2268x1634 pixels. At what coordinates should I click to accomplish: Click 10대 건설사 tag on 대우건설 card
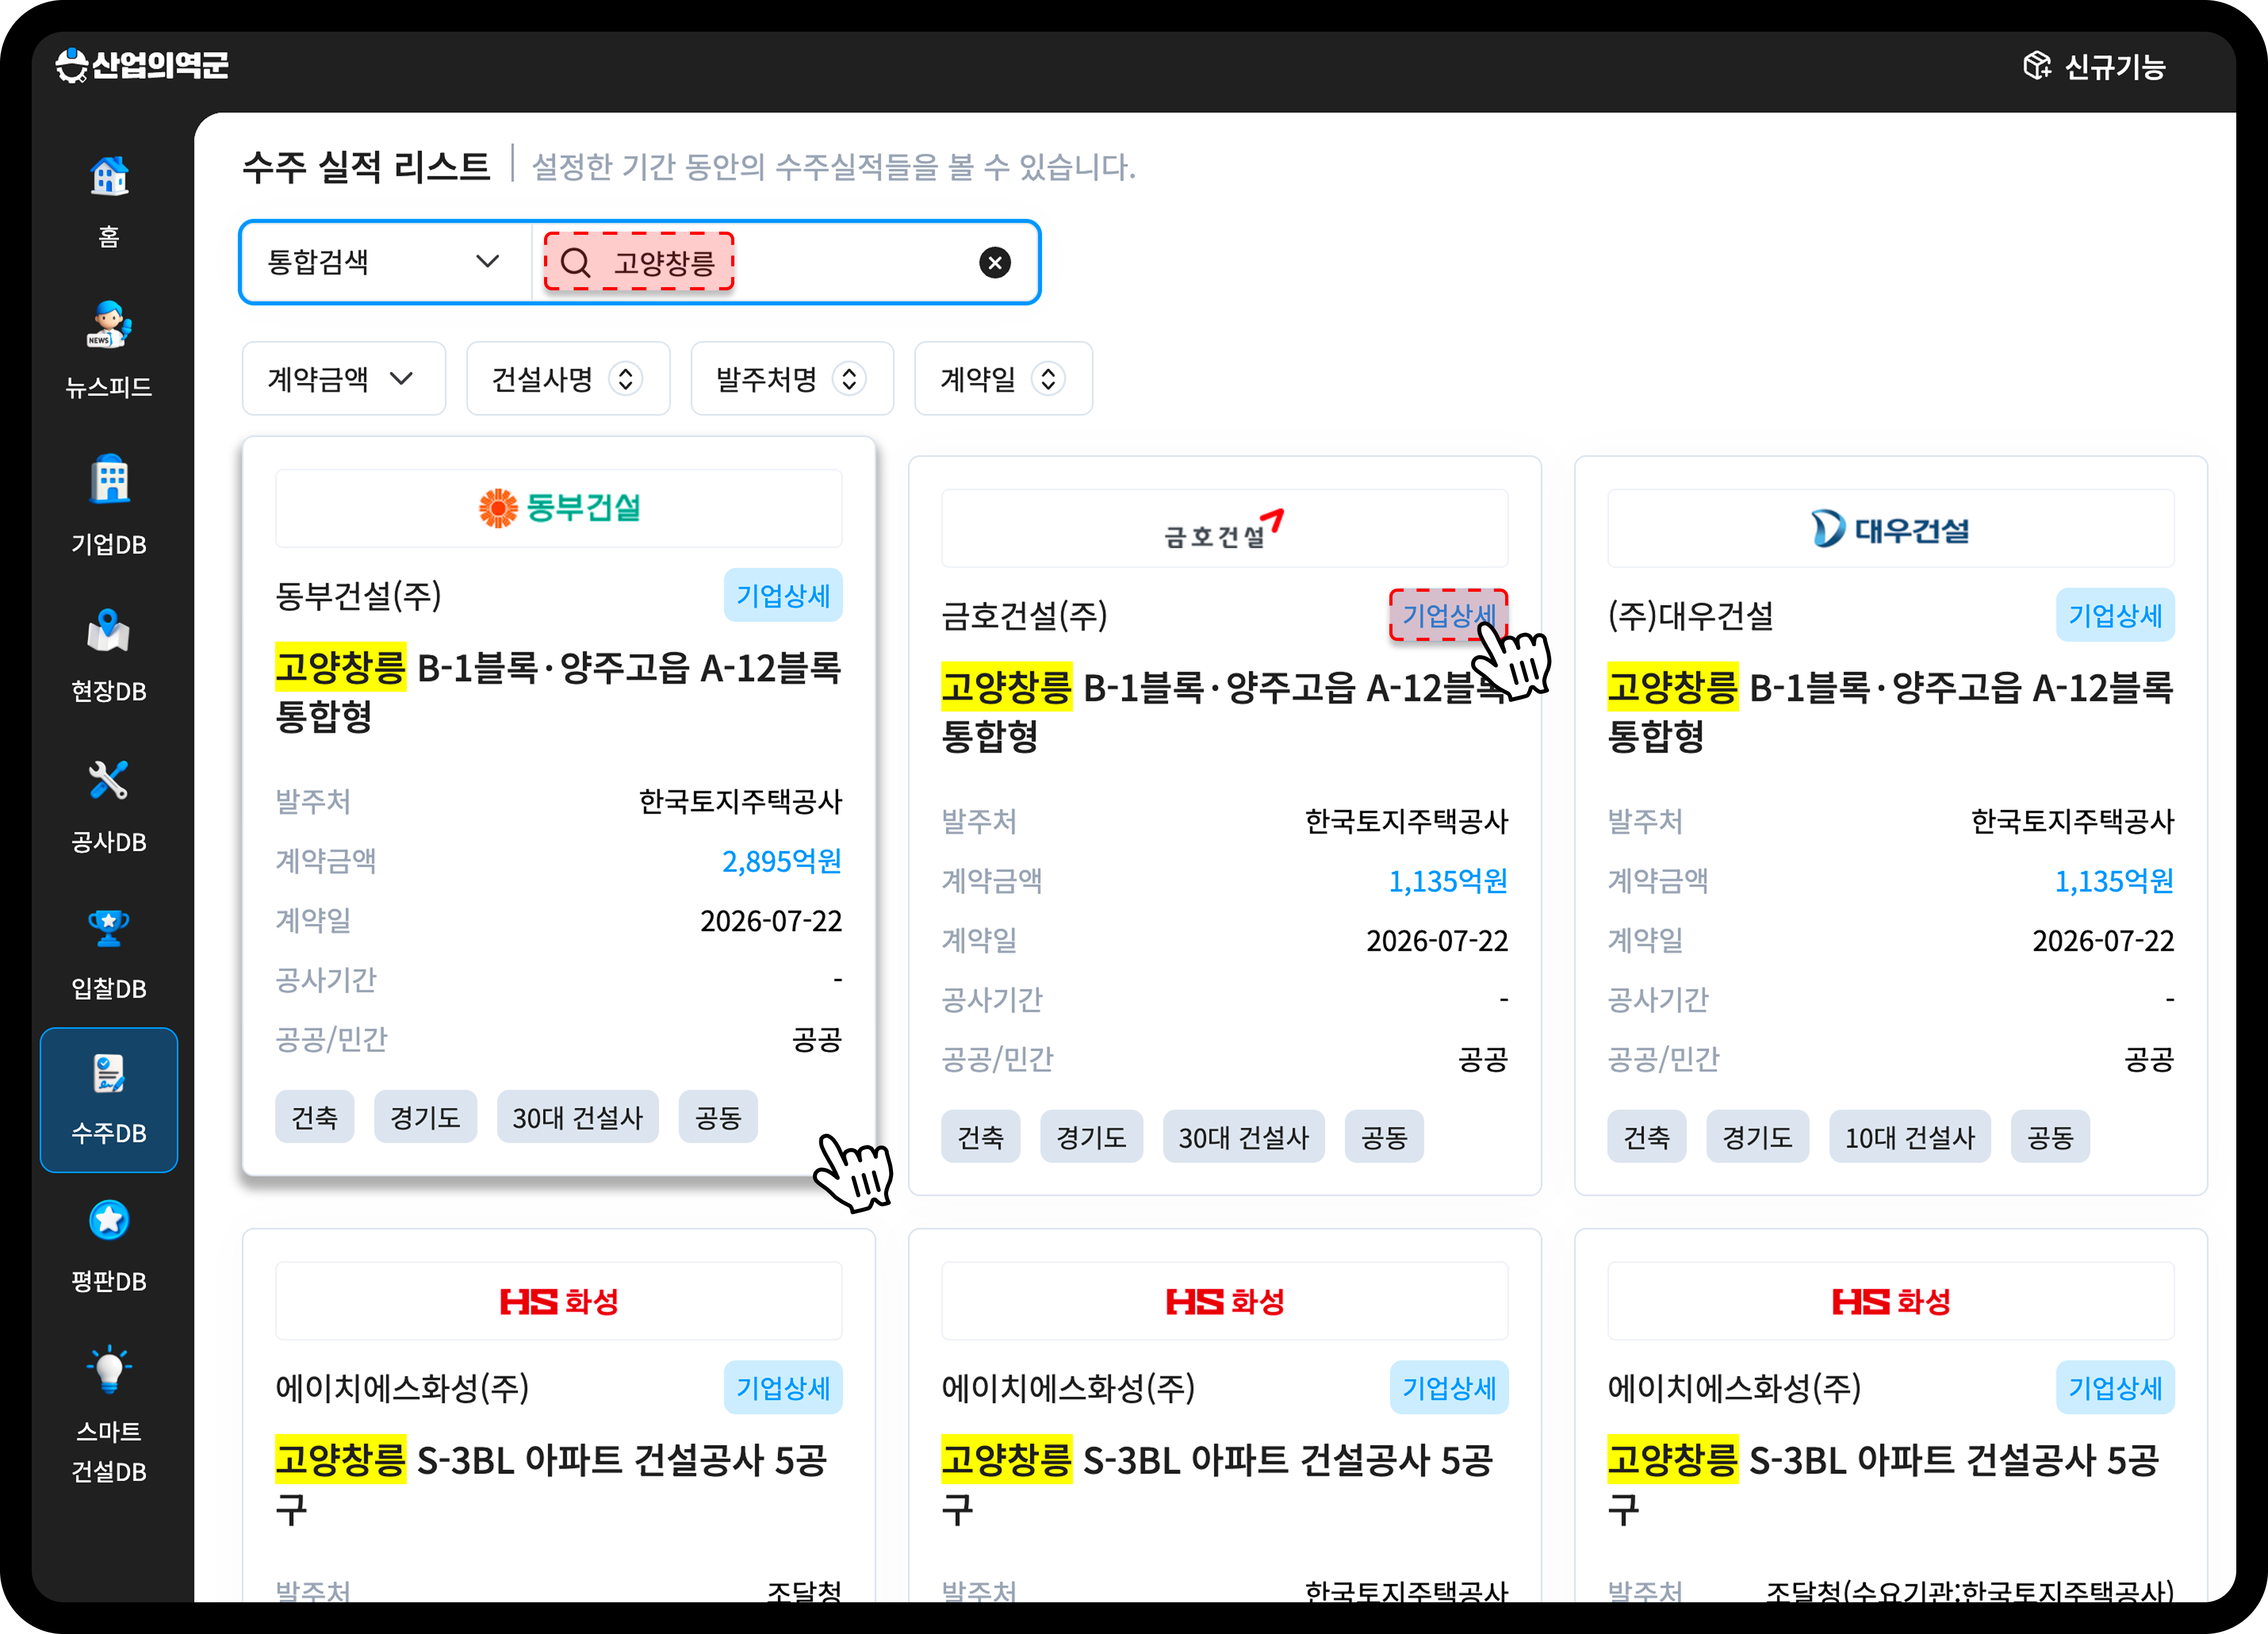(1909, 1137)
